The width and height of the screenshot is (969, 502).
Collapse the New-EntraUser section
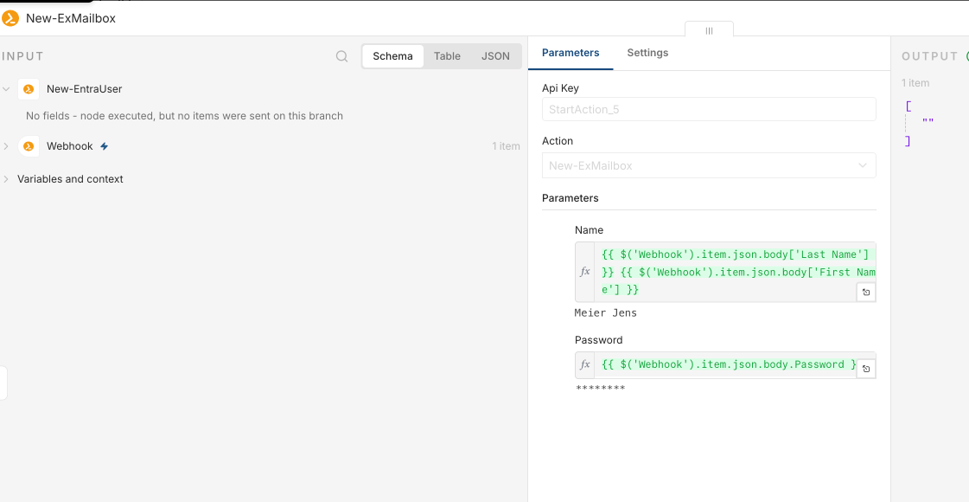(6, 89)
